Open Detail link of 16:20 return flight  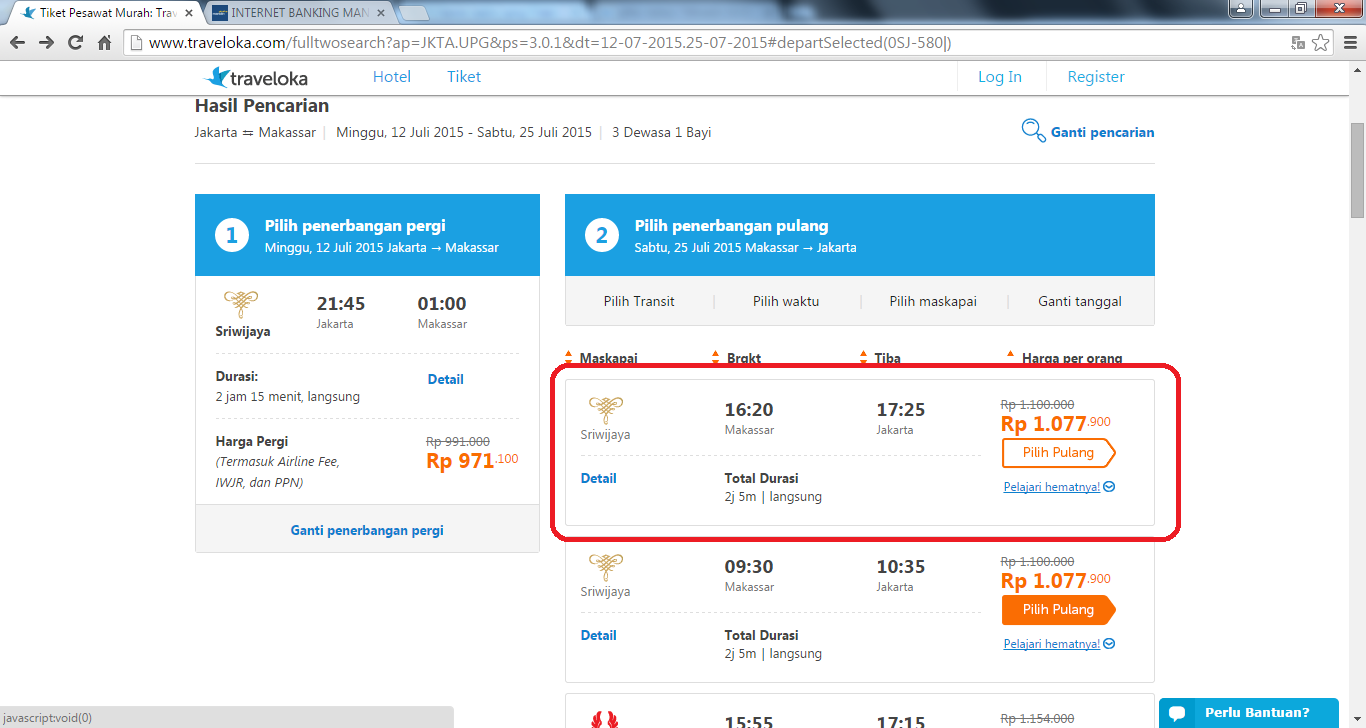click(599, 478)
